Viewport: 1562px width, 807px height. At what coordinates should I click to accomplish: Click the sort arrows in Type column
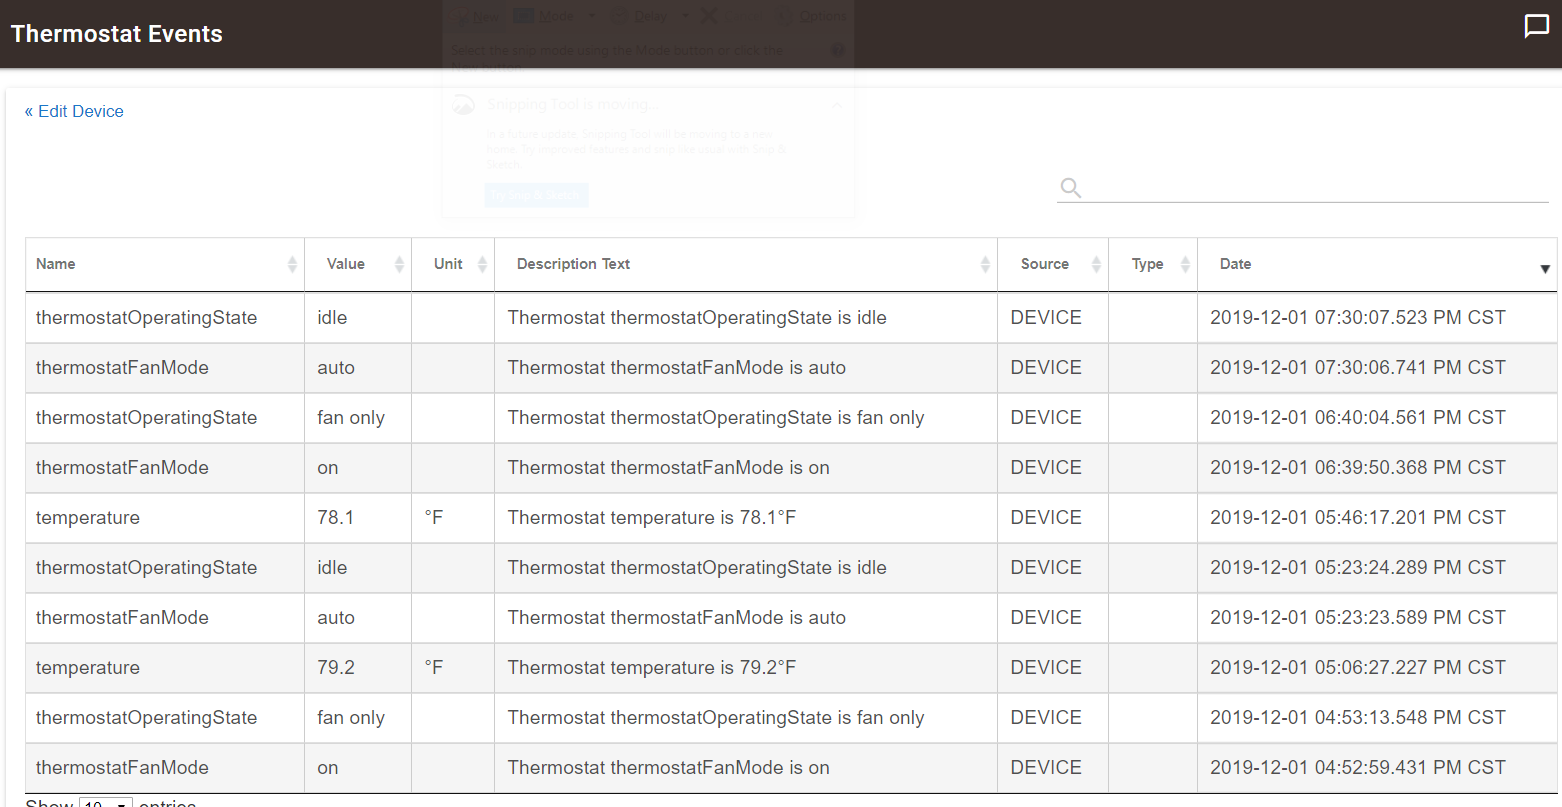click(1185, 264)
